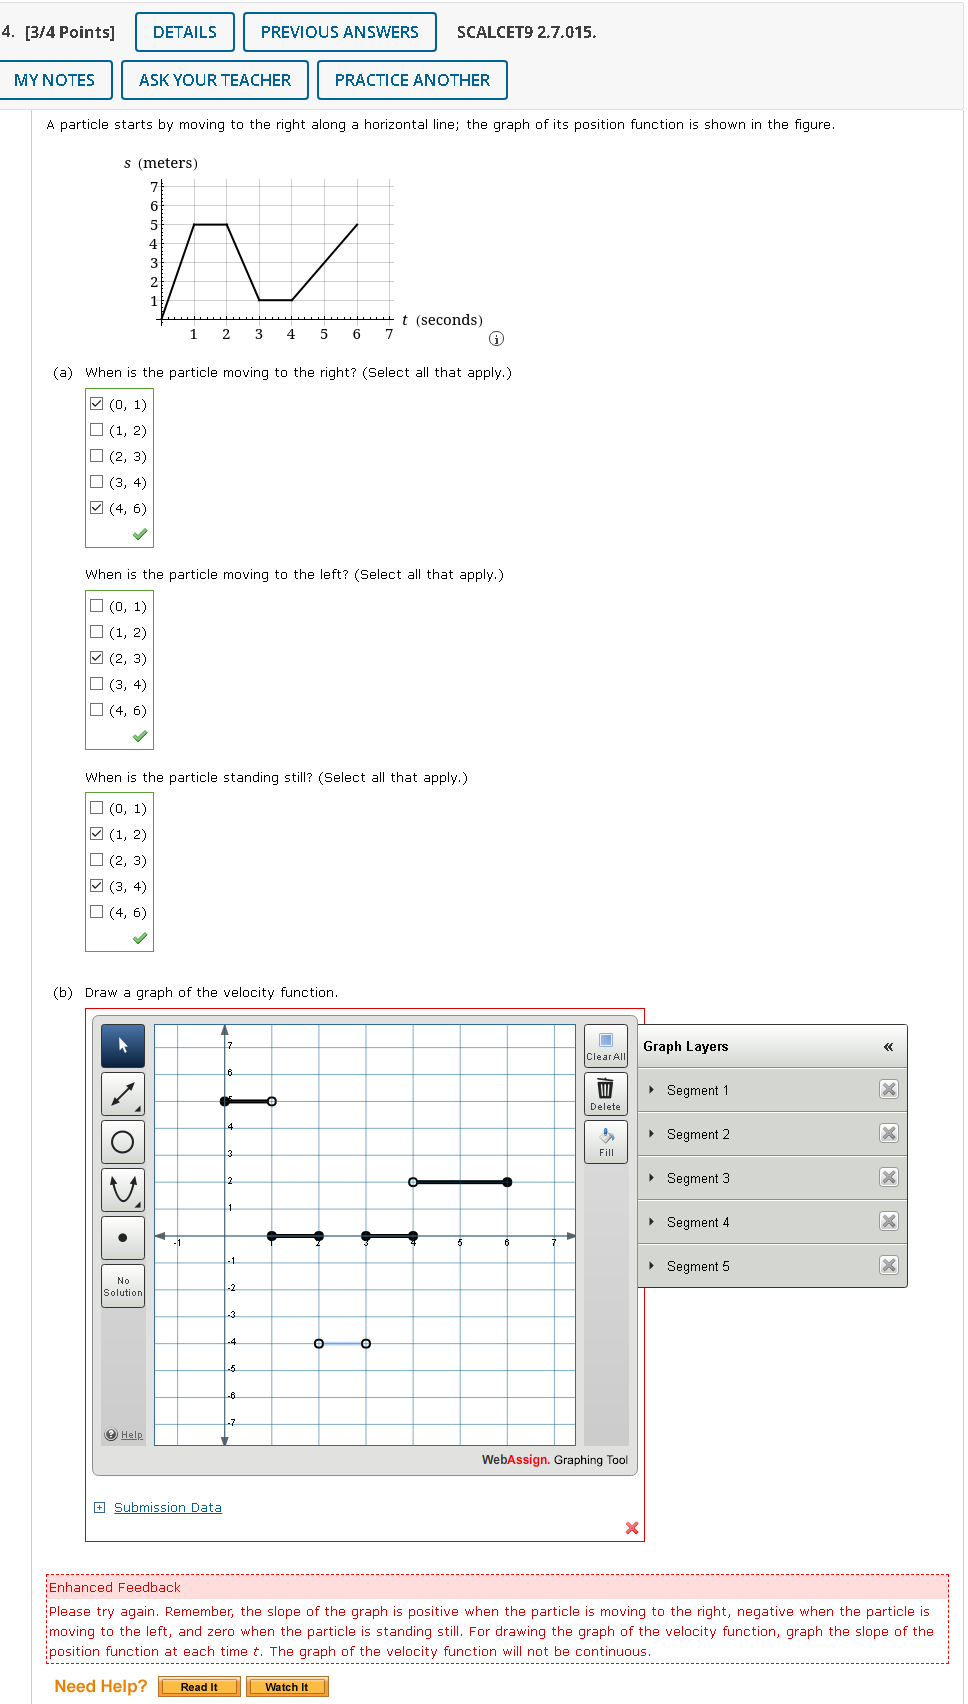Click the SCALCET9 2.7.015. problem label
This screenshot has width=968, height=1704.
[x=526, y=32]
